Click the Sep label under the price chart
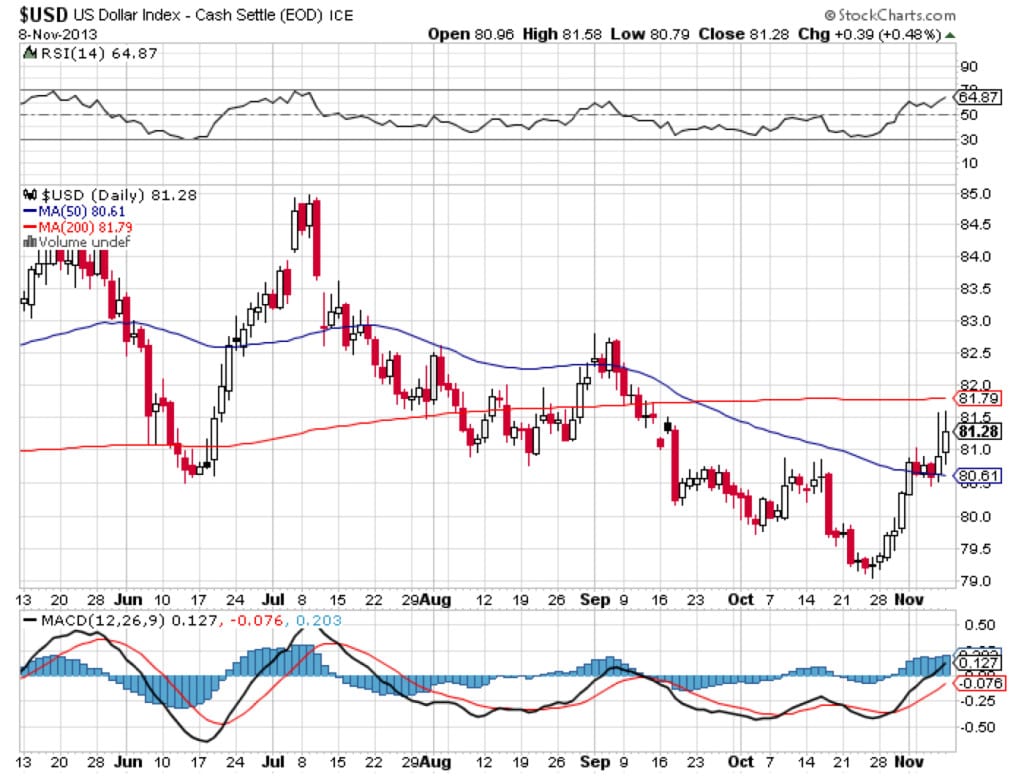This screenshot has width=1024, height=779. pyautogui.click(x=594, y=599)
